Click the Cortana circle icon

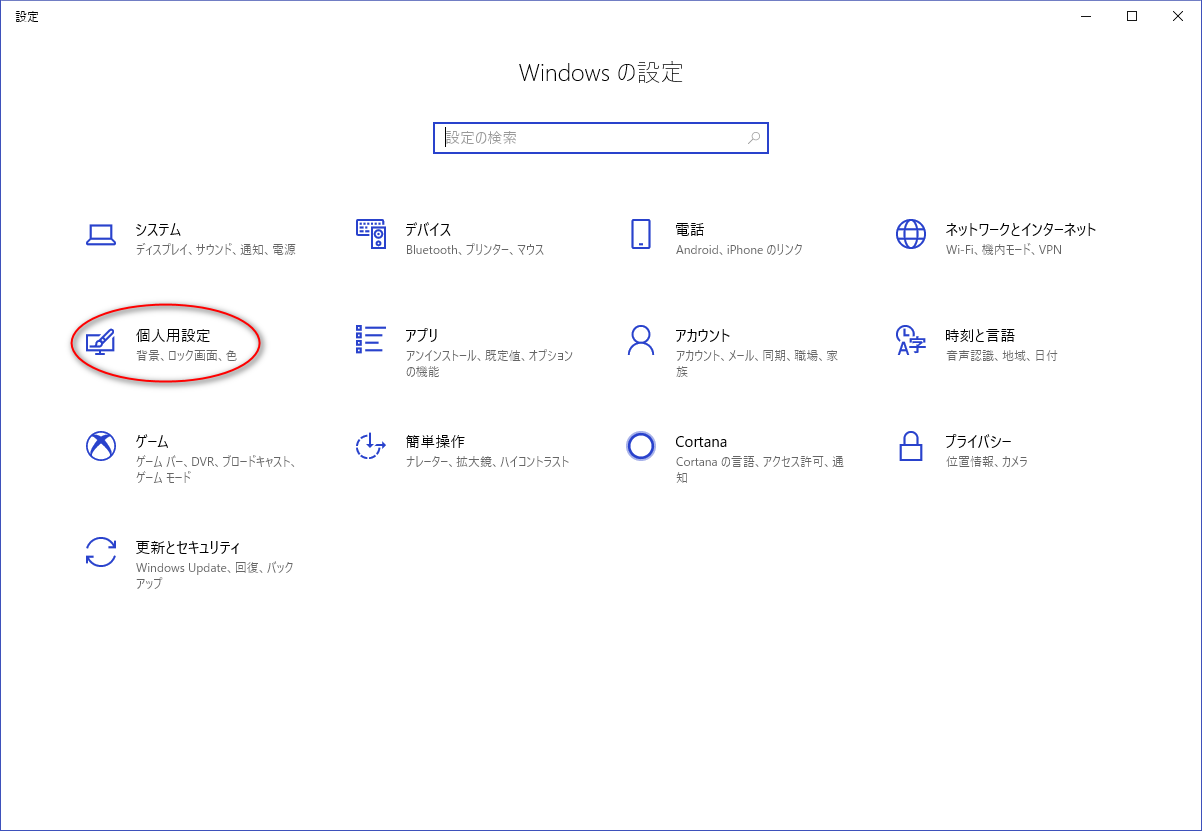pos(641,446)
